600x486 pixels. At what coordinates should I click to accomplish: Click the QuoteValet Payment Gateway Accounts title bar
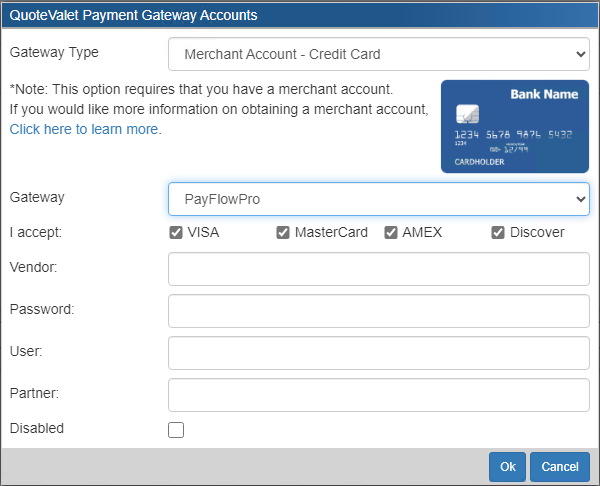[x=300, y=15]
